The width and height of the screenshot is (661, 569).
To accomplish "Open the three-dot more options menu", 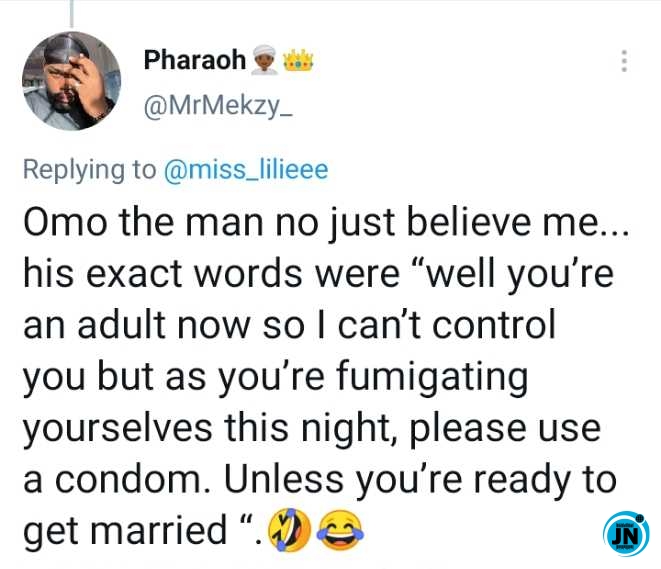I will [624, 62].
